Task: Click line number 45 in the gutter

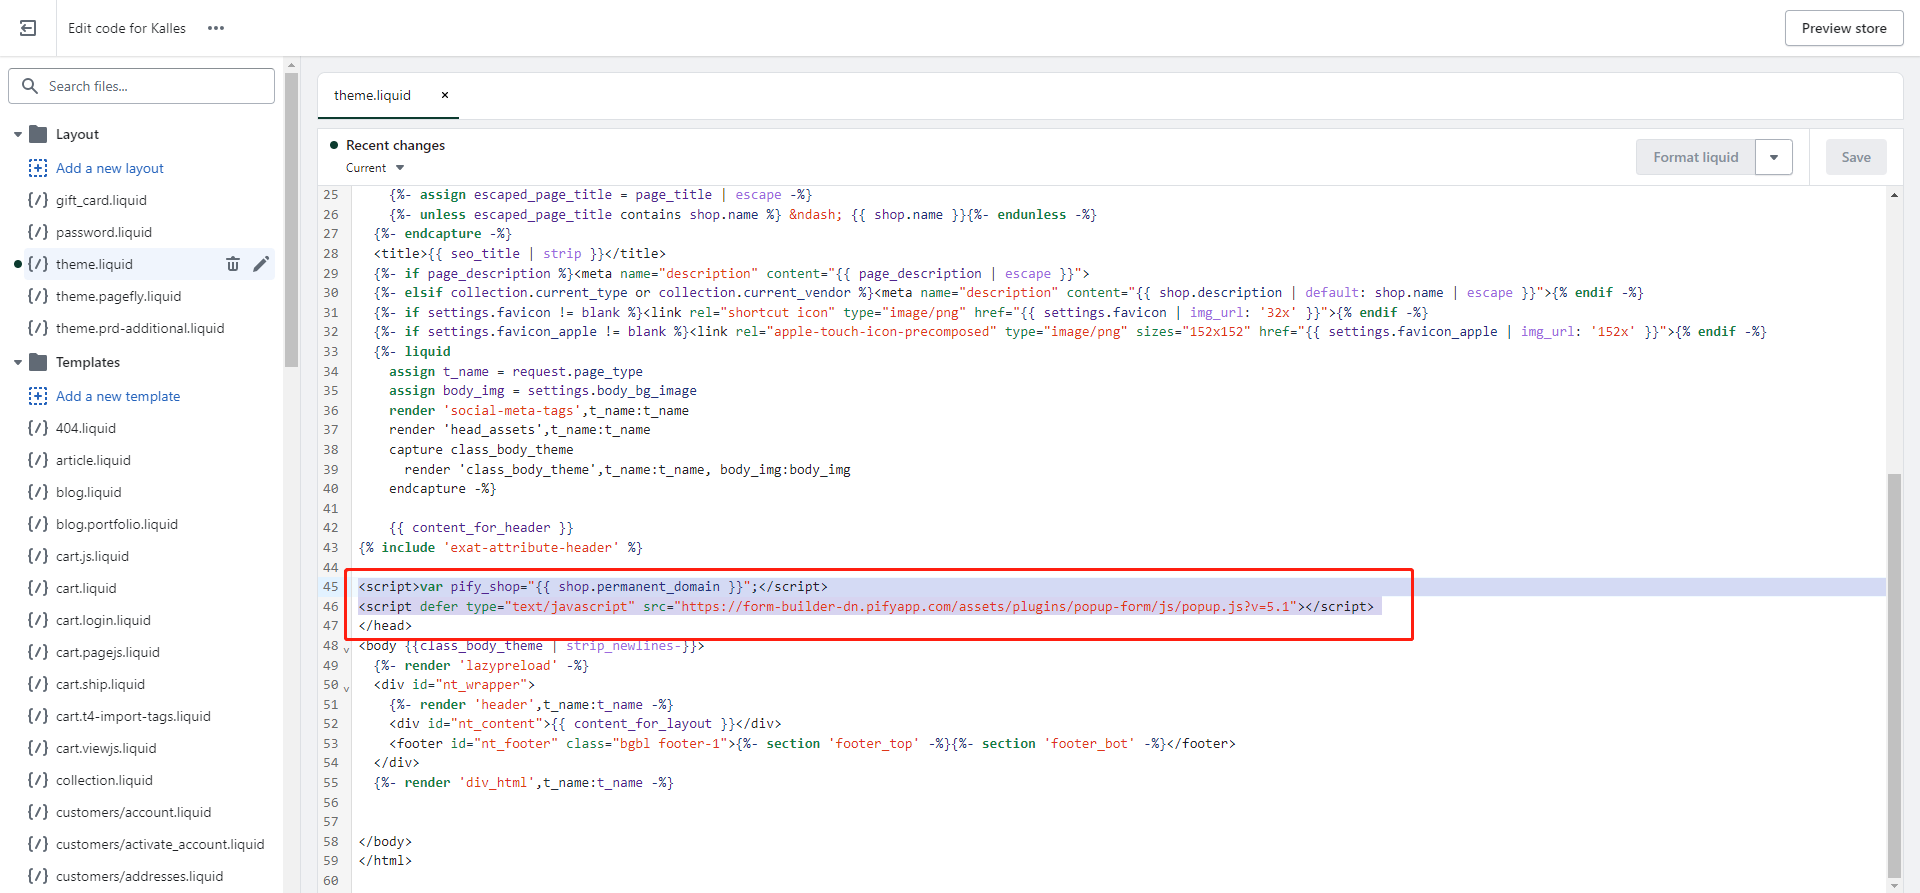Action: pyautogui.click(x=330, y=587)
